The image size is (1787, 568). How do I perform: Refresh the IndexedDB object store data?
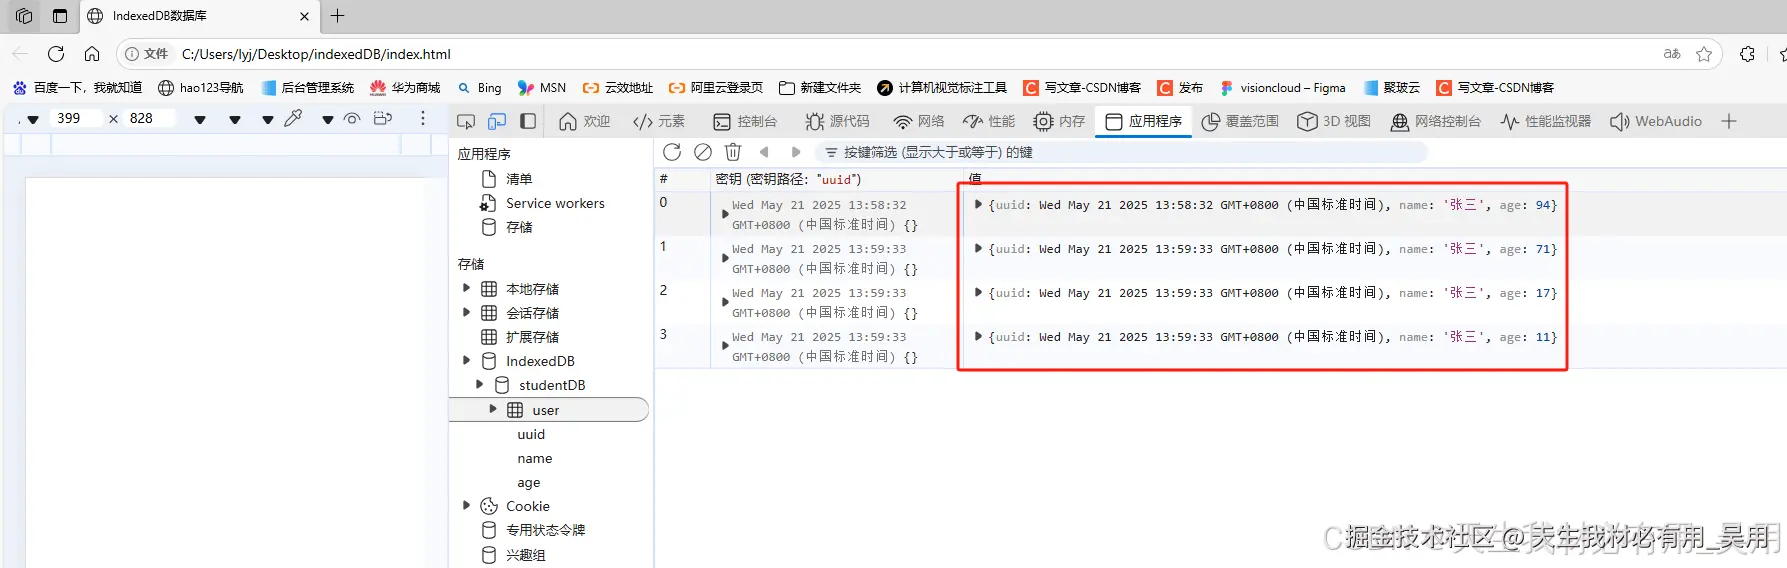tap(672, 152)
